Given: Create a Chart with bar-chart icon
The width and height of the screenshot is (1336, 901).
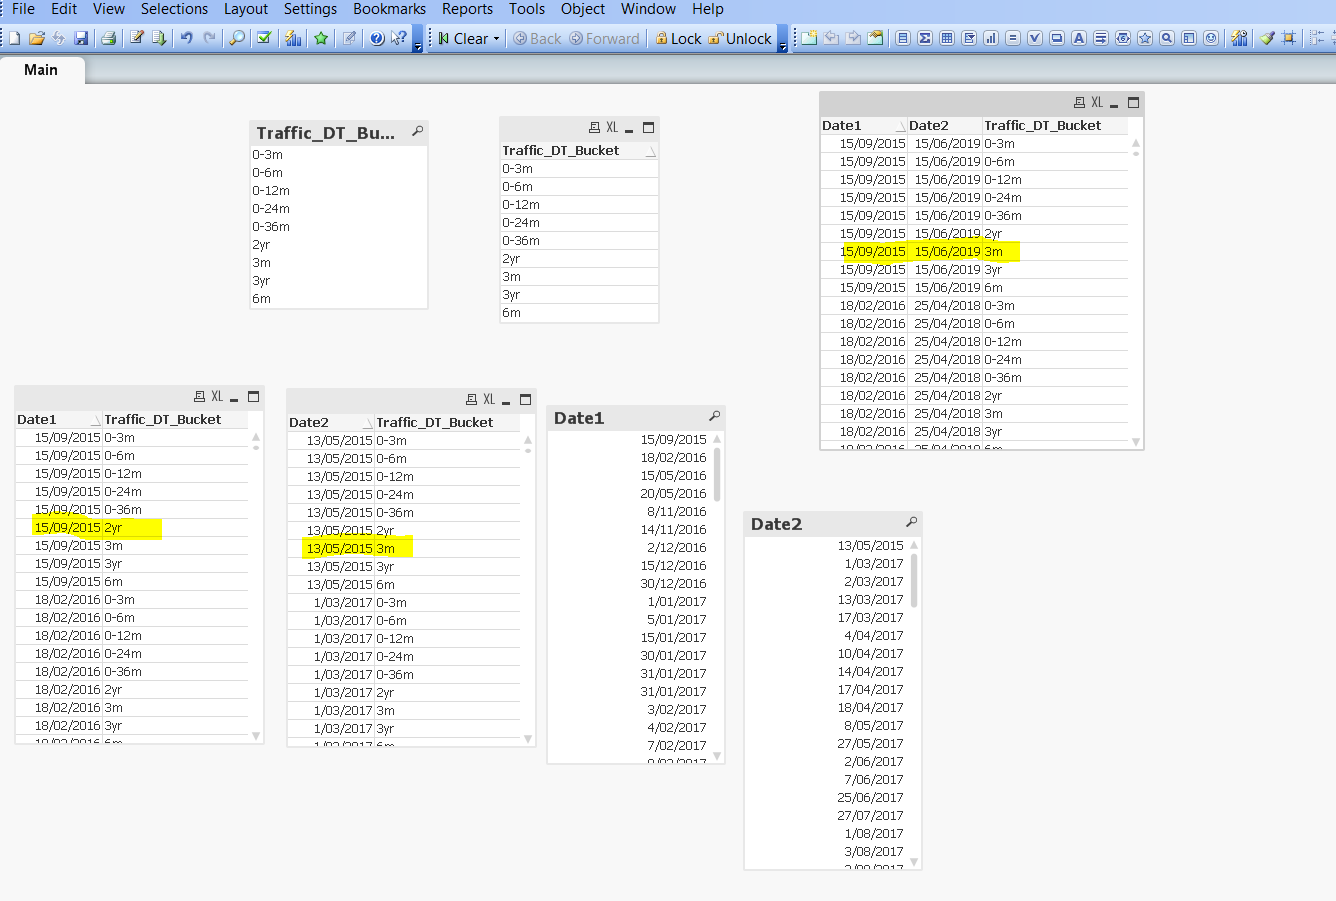Looking at the screenshot, I should tap(991, 38).
